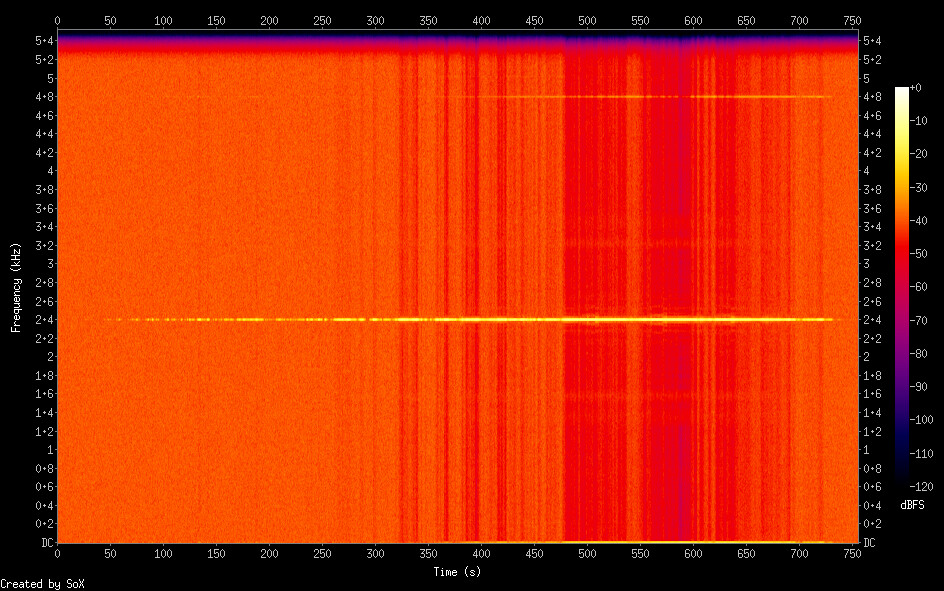
Task: Click the dBFS label under the color scale
Action: [911, 504]
